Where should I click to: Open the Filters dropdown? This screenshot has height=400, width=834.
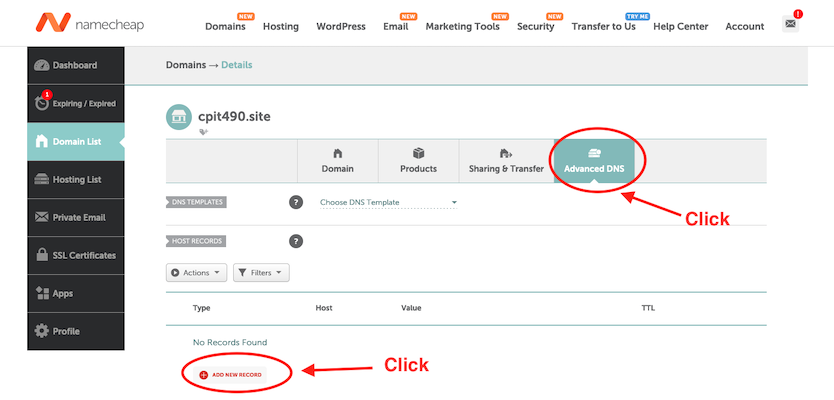pos(260,272)
